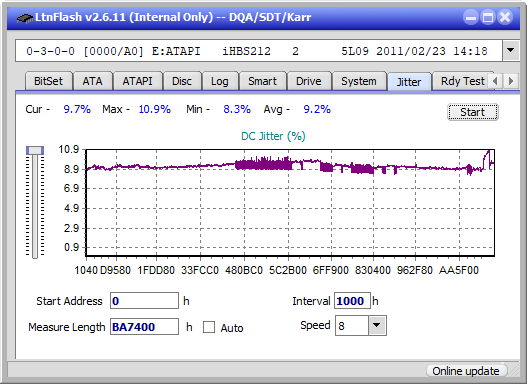Close the LtnFlash window

505,17
